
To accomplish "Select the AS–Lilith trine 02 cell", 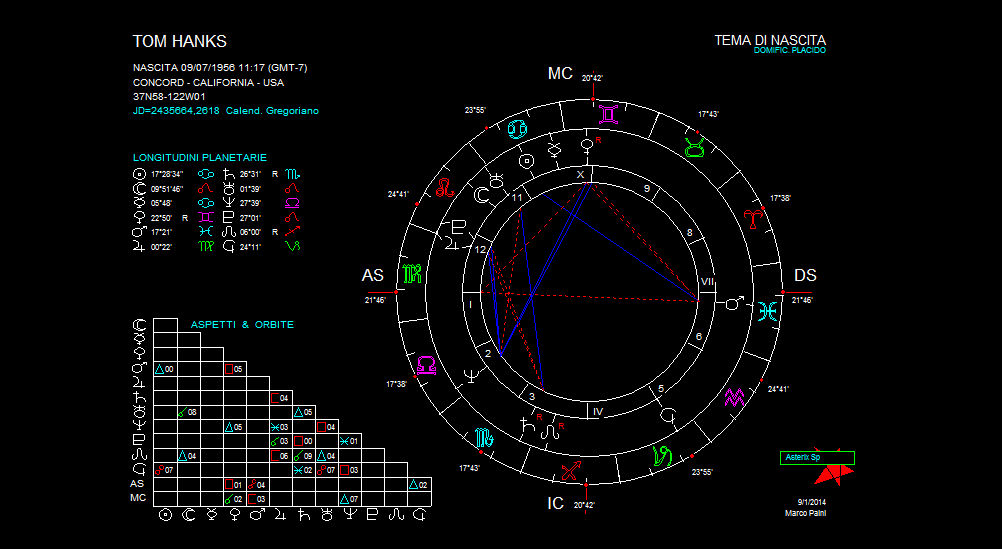I will (x=419, y=484).
